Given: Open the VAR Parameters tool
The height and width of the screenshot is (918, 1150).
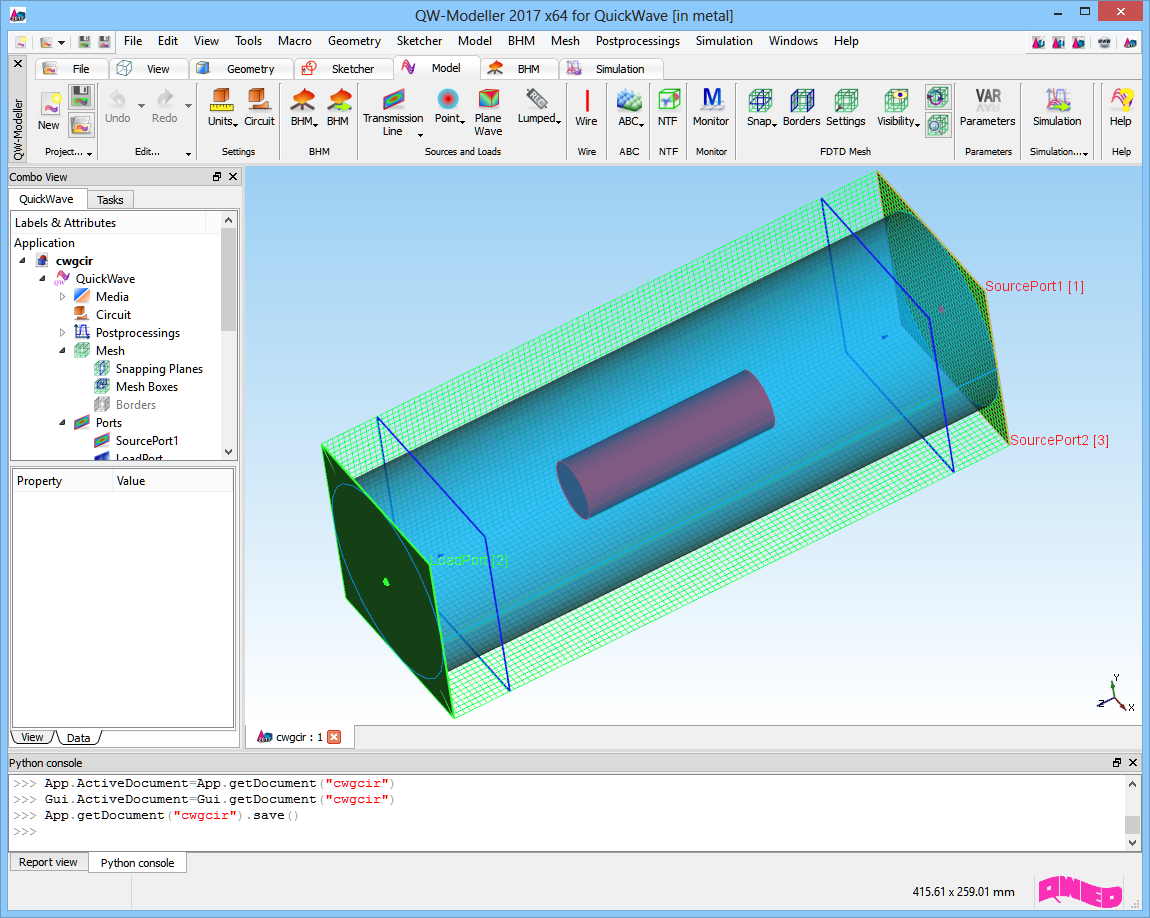Looking at the screenshot, I should (x=987, y=108).
